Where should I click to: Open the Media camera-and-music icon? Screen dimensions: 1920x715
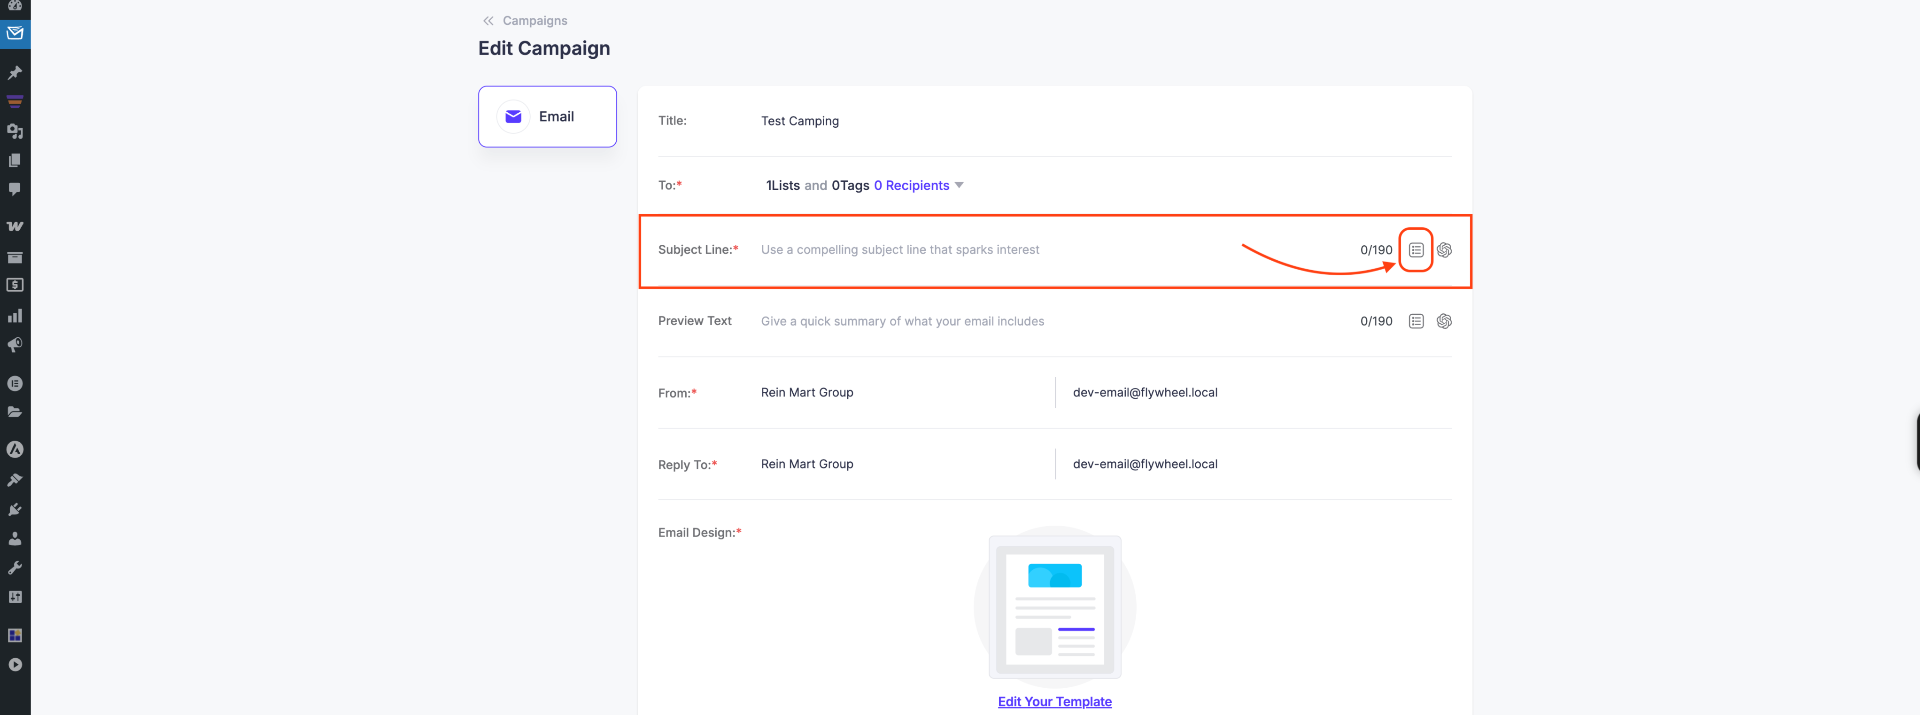pyautogui.click(x=15, y=131)
